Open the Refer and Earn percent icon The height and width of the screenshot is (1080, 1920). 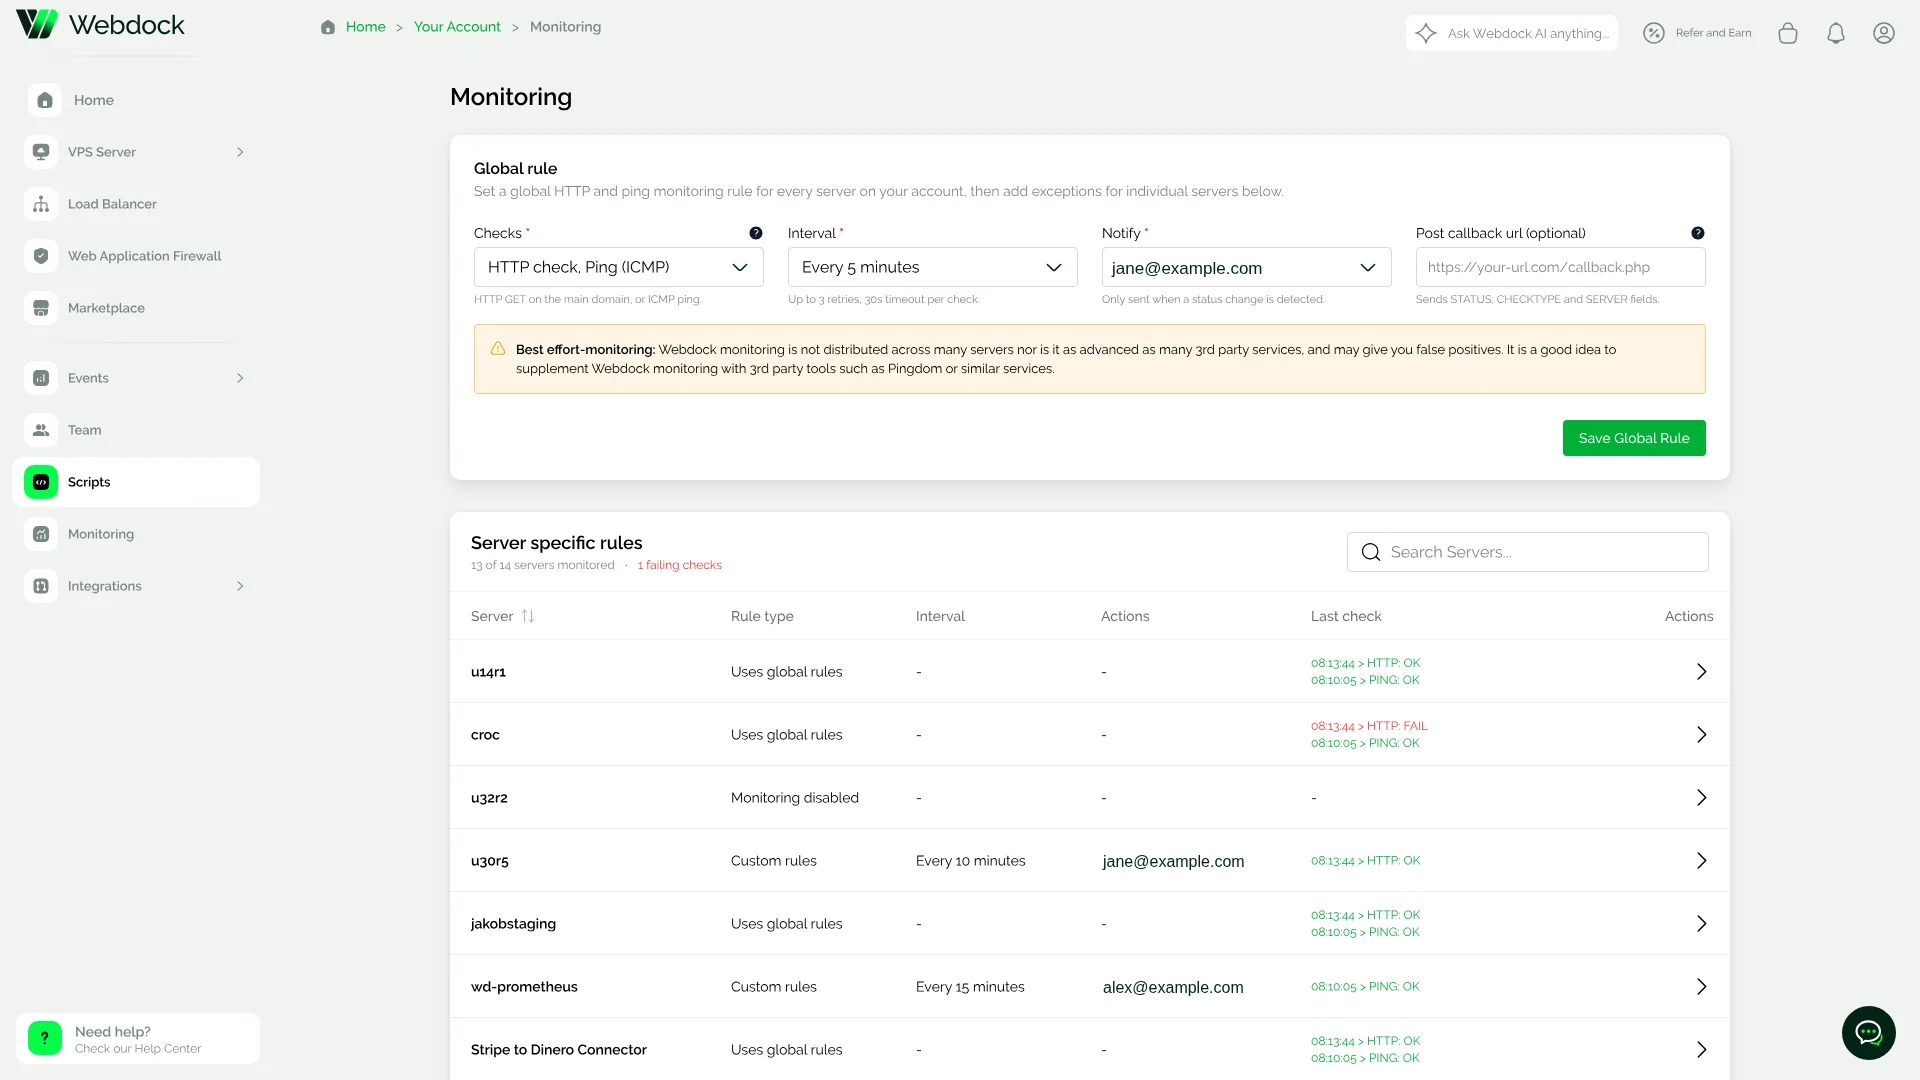(1654, 33)
